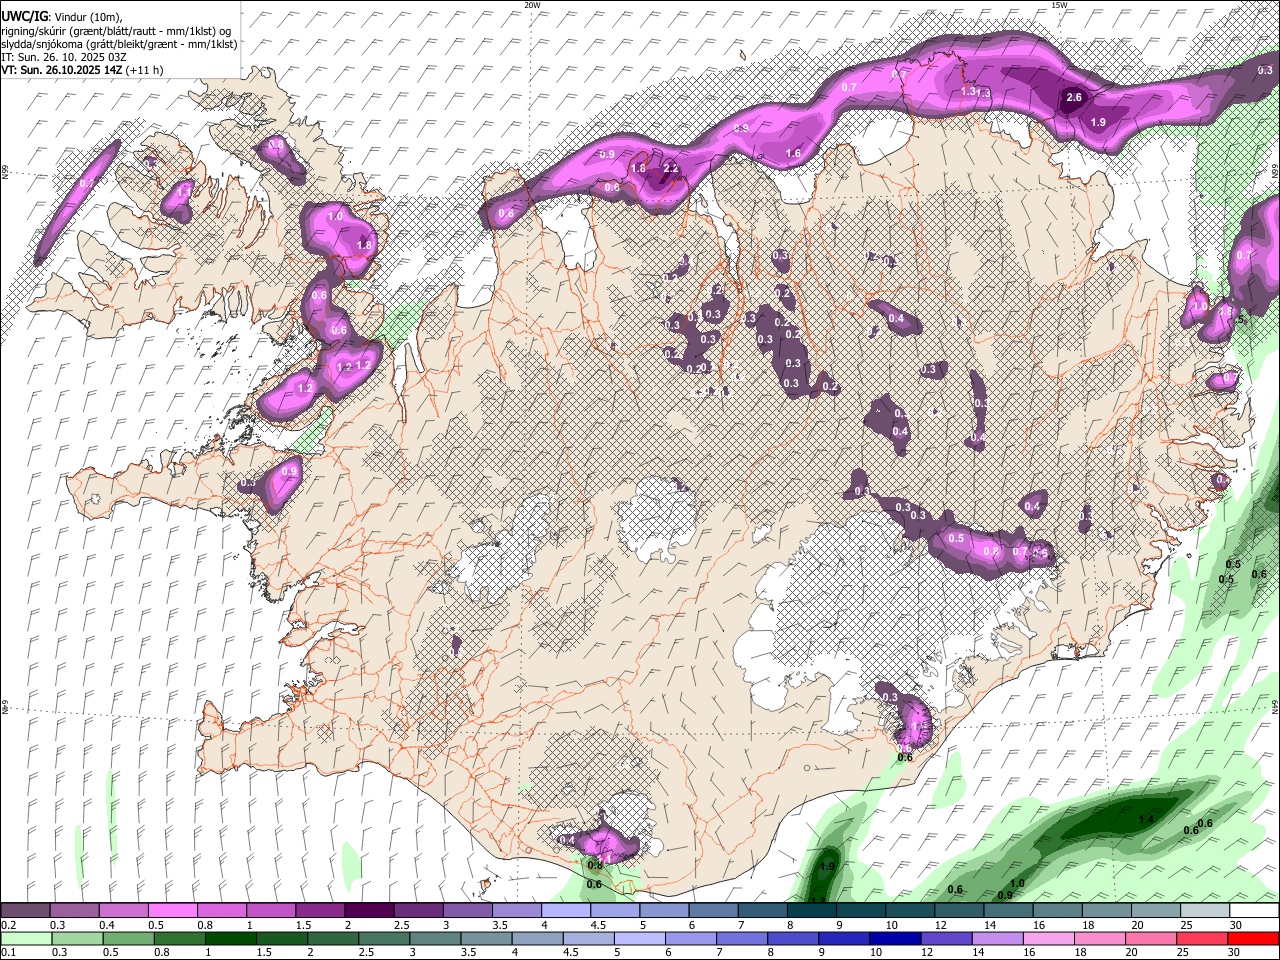
Task: Click the 'slydda/snjókoma' legend description line
Action: [119, 44]
